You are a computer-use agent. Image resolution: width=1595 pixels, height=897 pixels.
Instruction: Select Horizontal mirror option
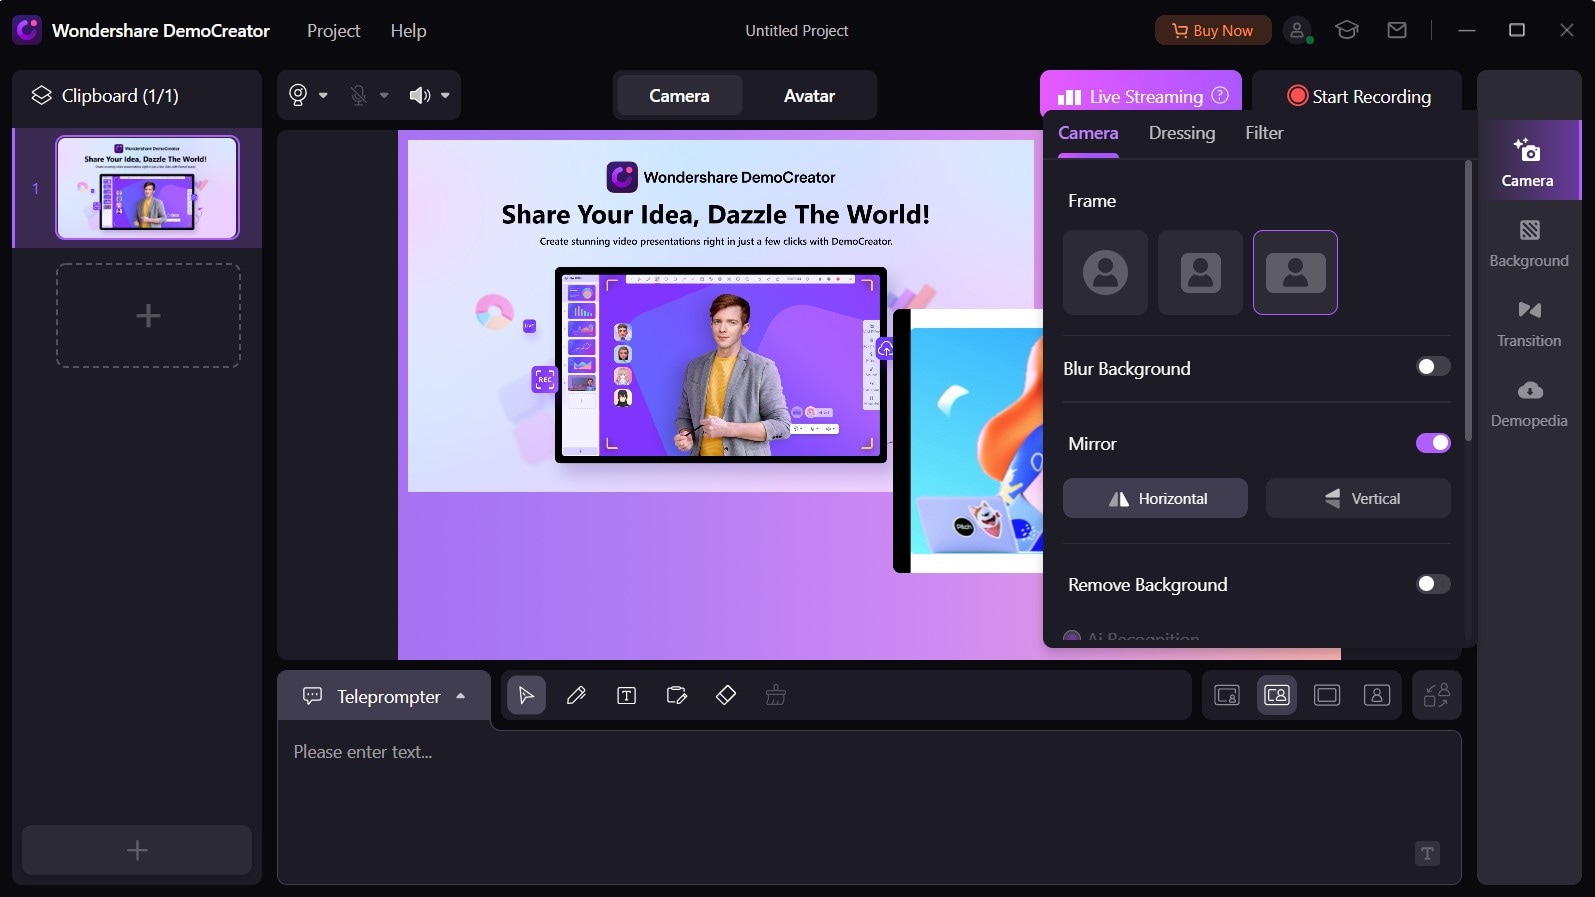pyautogui.click(x=1155, y=498)
